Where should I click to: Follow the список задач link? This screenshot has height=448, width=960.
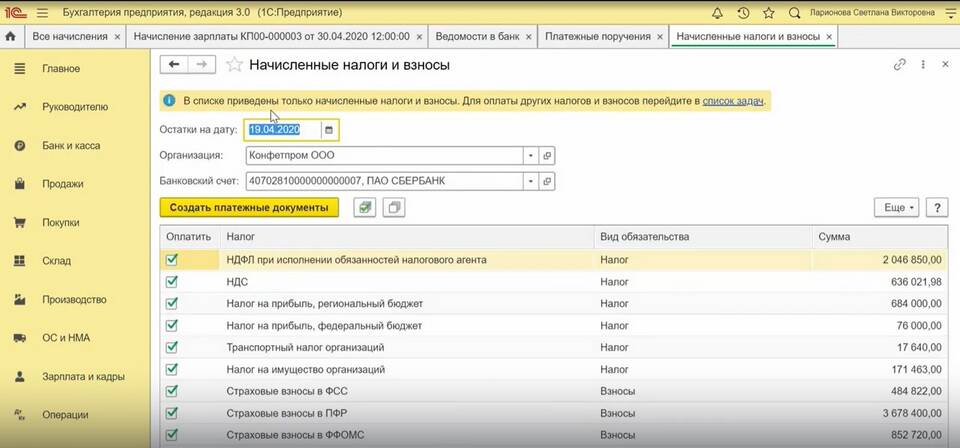[x=735, y=101]
